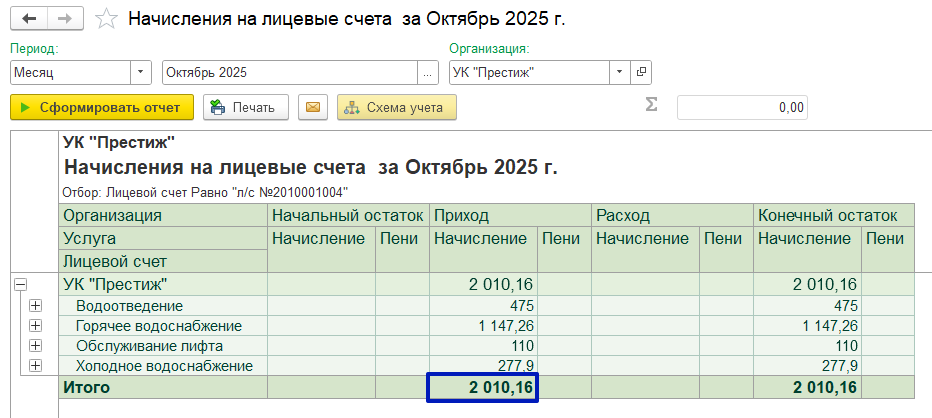Click the back navigation arrow

[27, 19]
